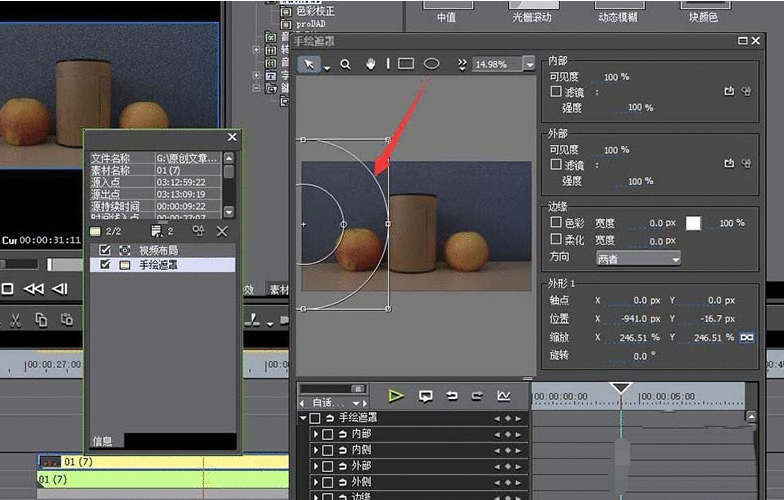Expand the 内部 keyframe track

coord(316,434)
